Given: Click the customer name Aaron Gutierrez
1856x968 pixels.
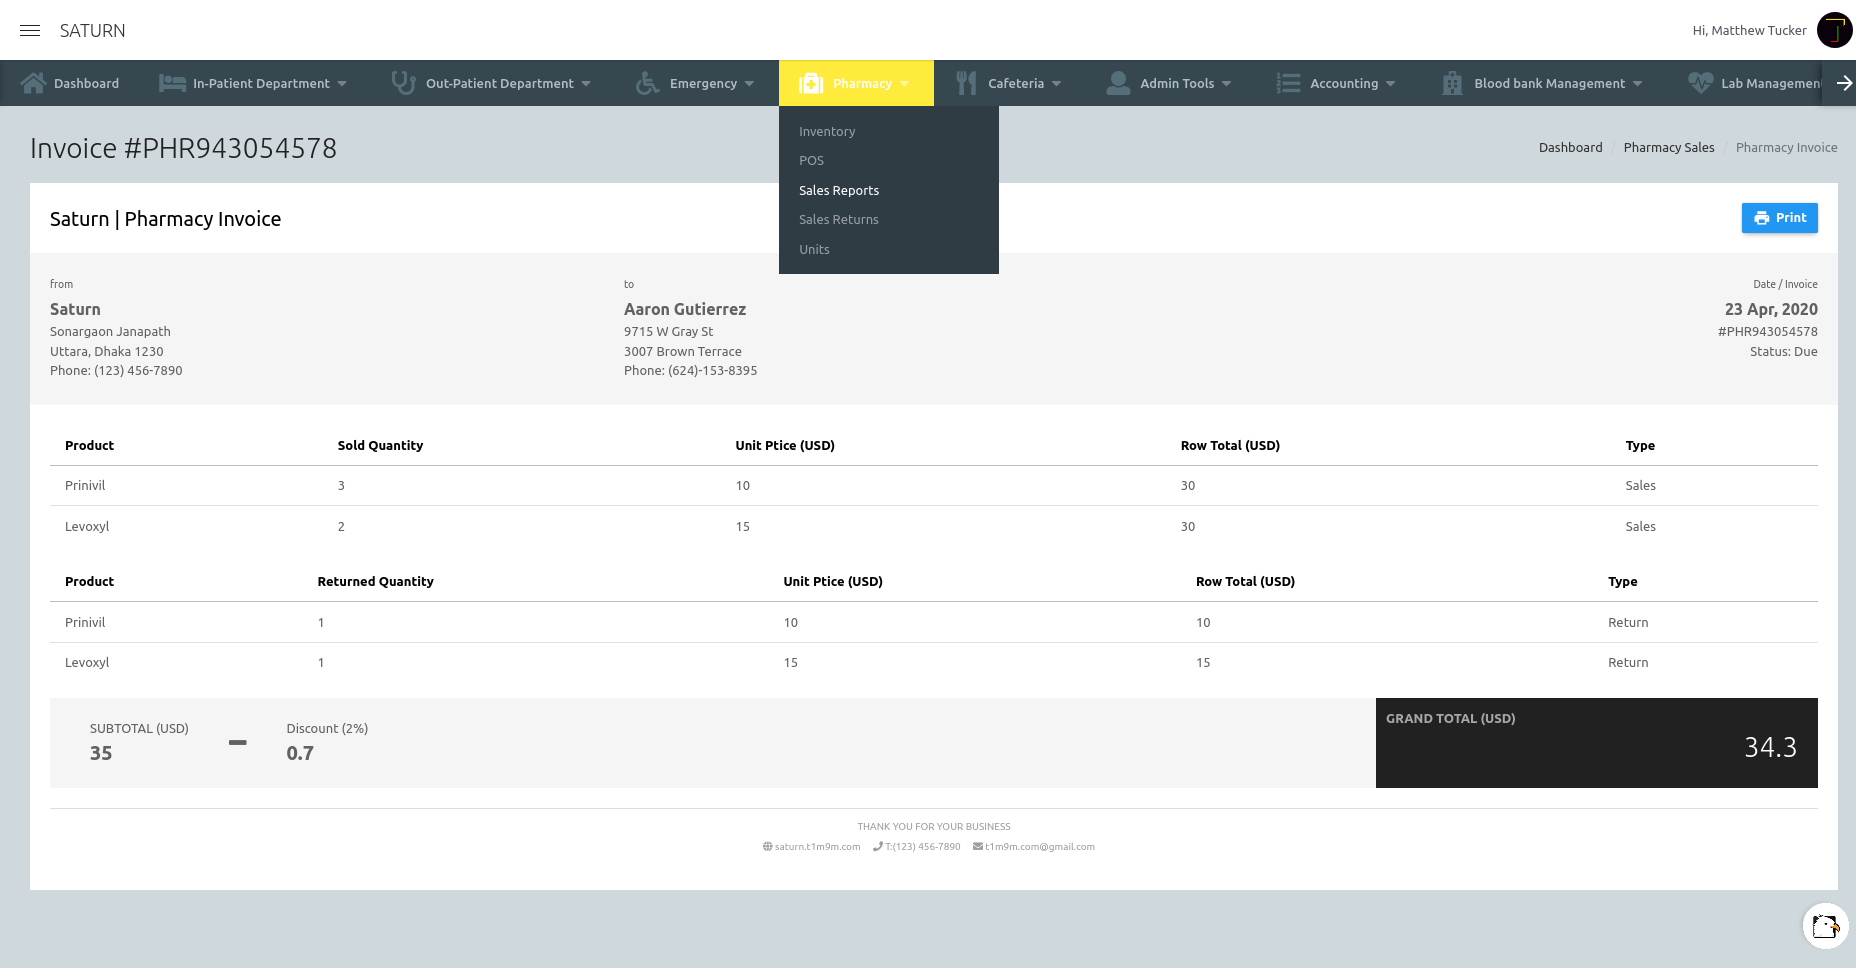Looking at the screenshot, I should (x=685, y=309).
